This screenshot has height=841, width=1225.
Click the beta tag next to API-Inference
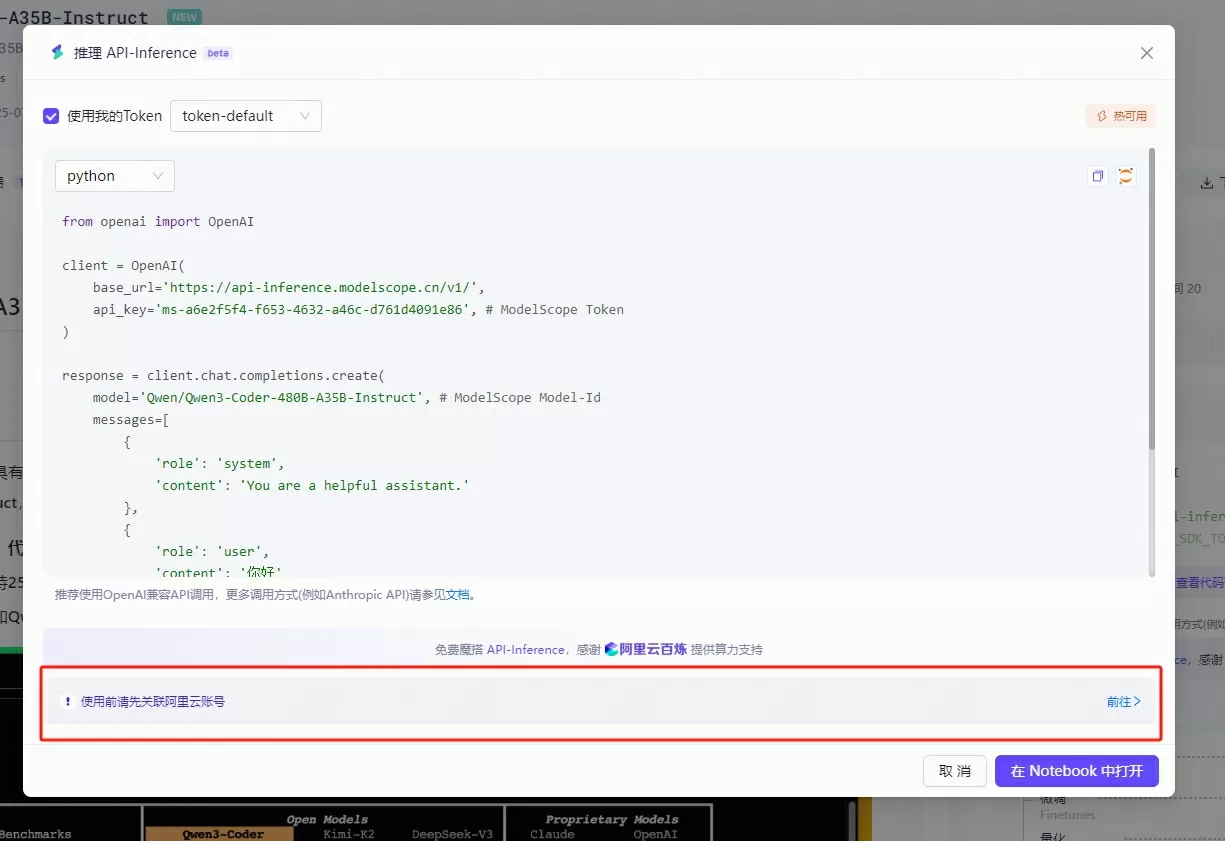click(218, 53)
